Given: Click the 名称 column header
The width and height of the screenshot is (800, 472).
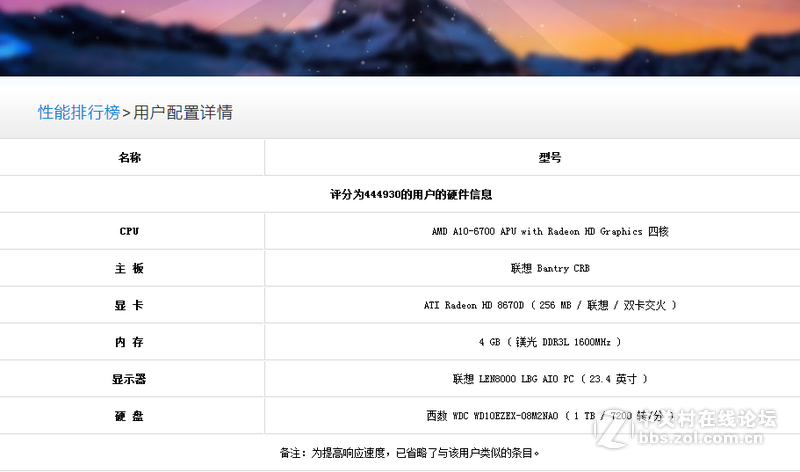Looking at the screenshot, I should (130, 158).
